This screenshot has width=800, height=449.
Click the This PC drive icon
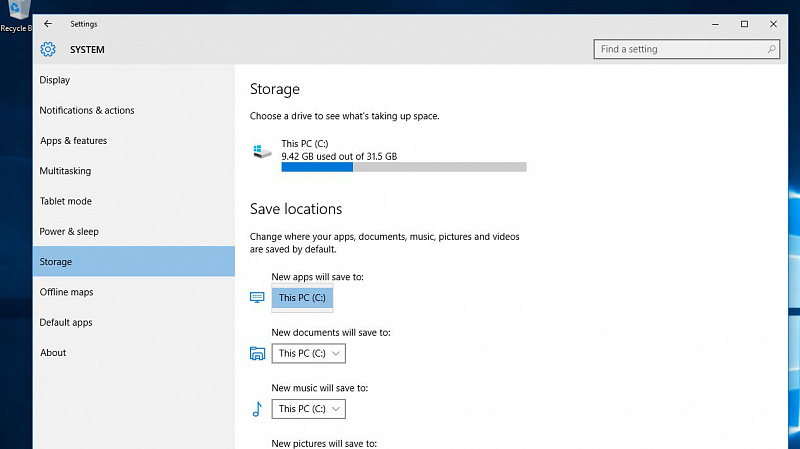pyautogui.click(x=262, y=151)
